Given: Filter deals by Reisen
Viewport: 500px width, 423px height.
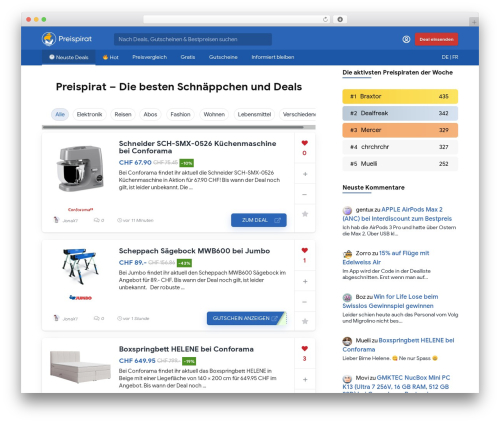Looking at the screenshot, I should (123, 114).
